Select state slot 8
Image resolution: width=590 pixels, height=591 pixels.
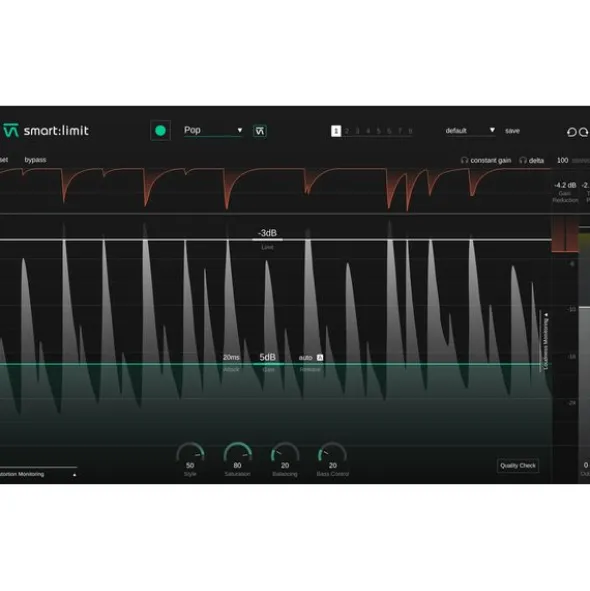[x=410, y=131]
